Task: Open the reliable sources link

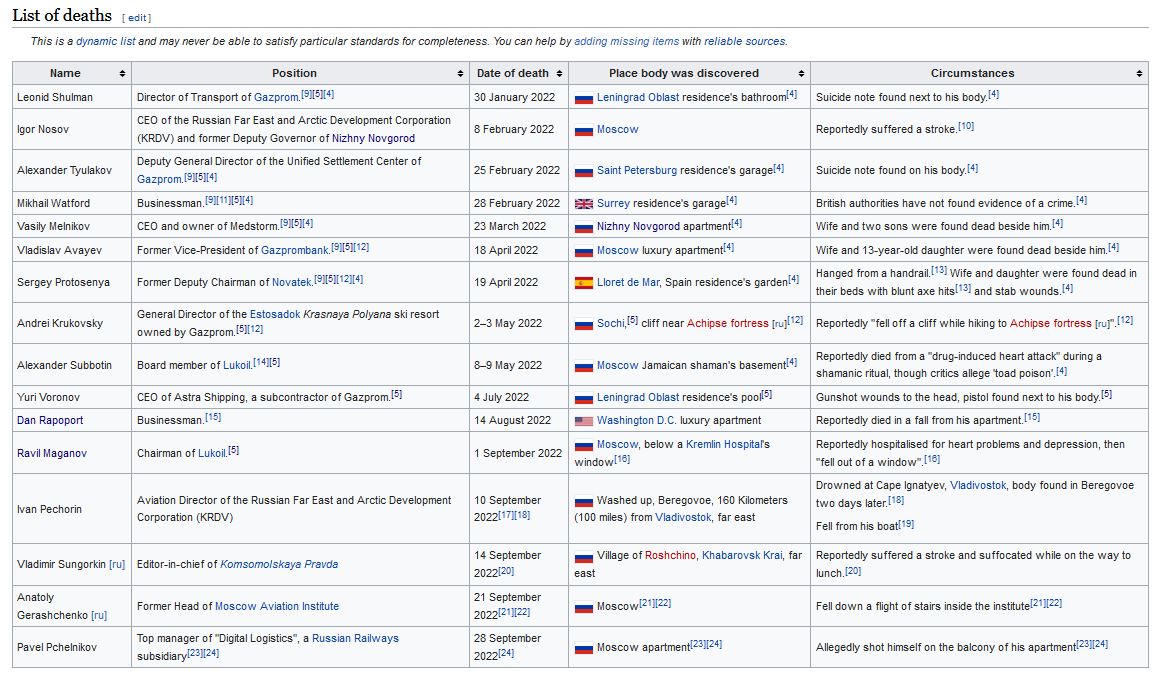Action: (x=744, y=41)
